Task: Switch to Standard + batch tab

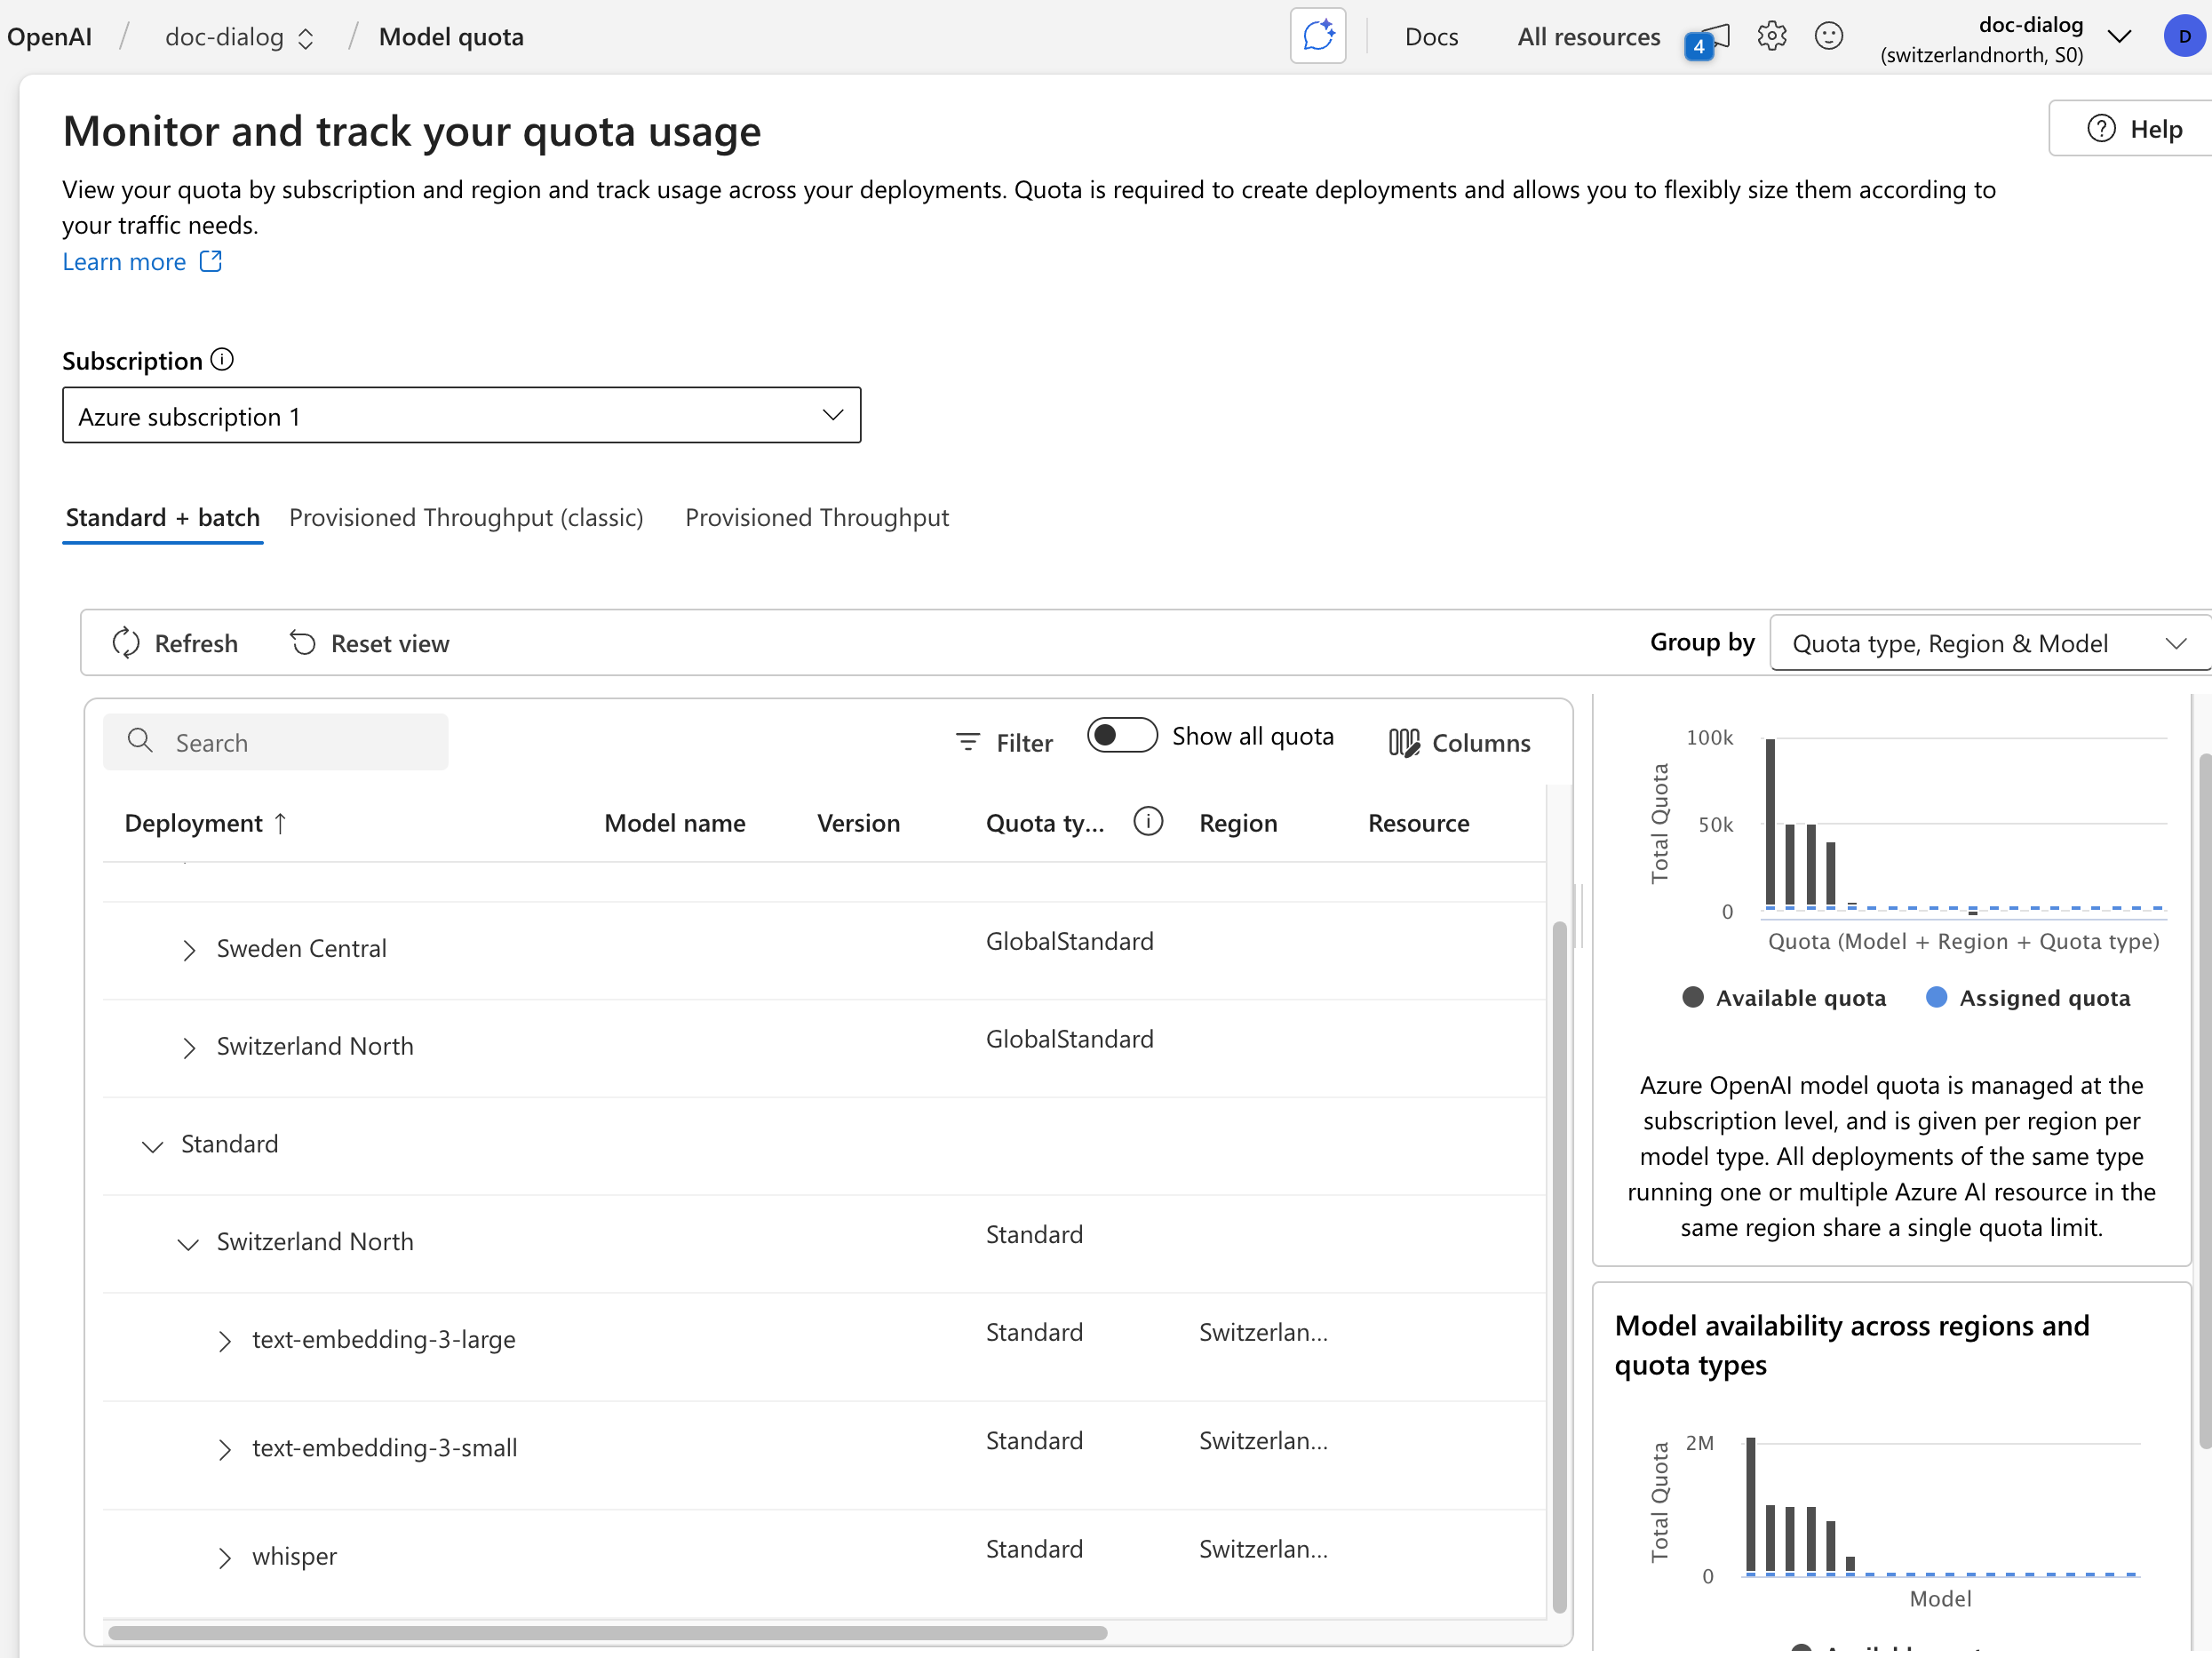Action: click(x=163, y=518)
